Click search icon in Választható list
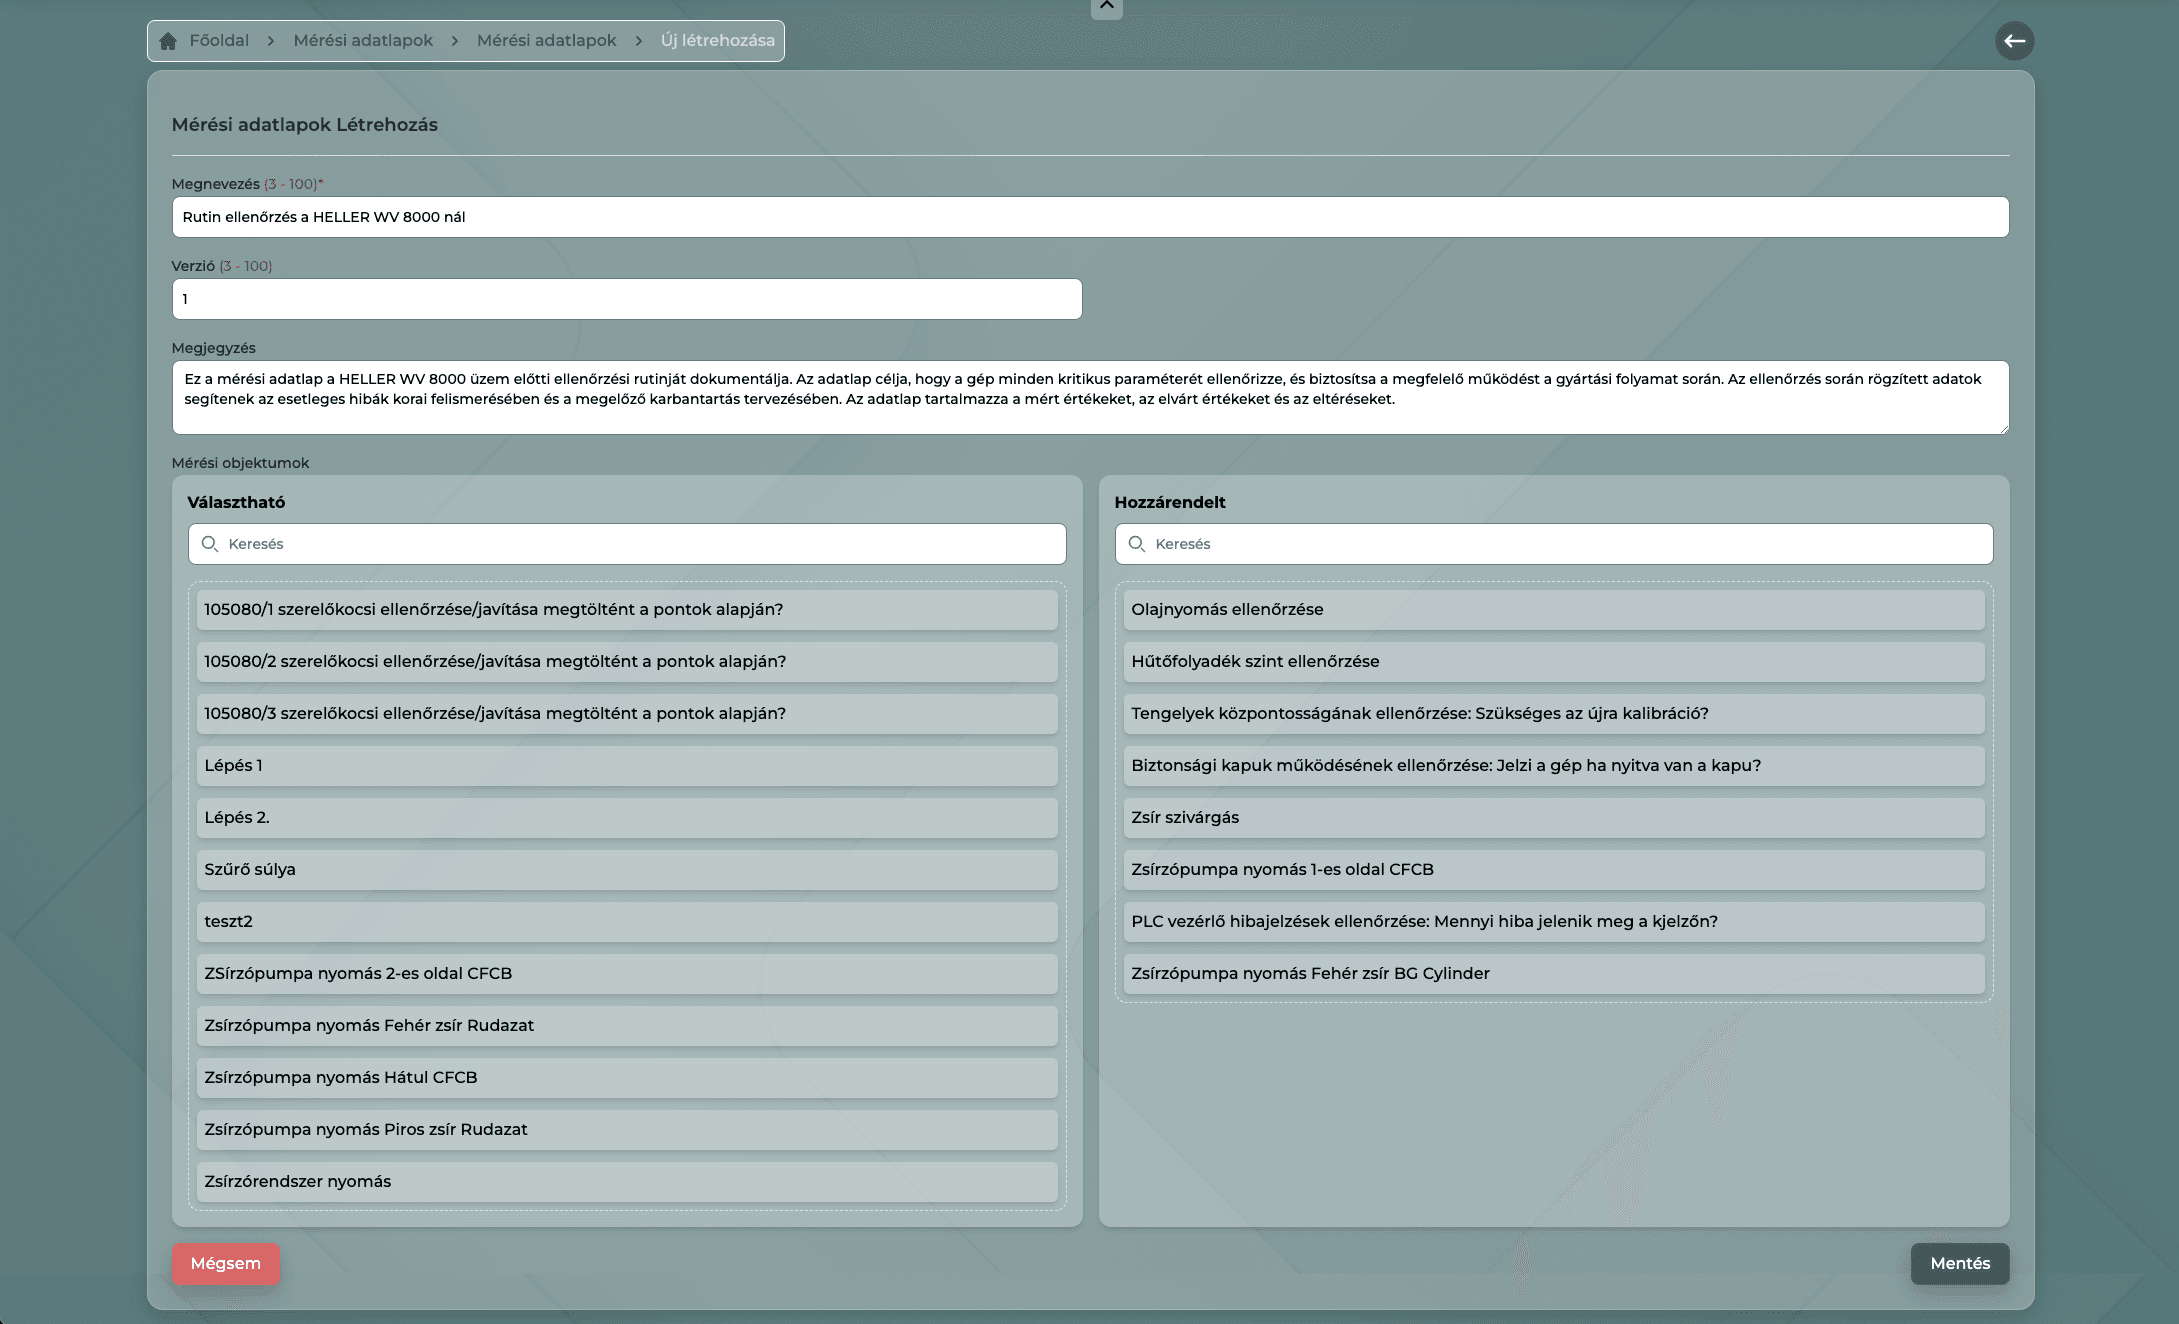 pos(210,544)
